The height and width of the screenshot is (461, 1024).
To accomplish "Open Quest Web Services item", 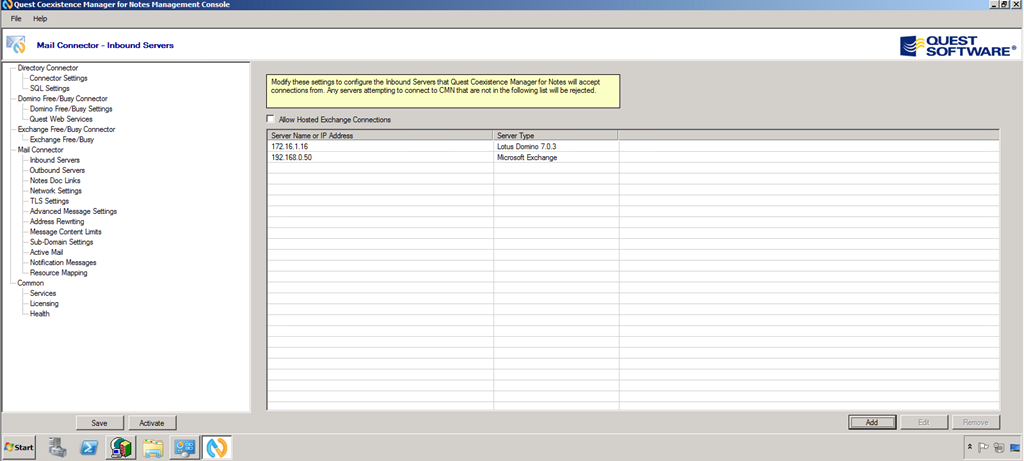I will (x=61, y=119).
